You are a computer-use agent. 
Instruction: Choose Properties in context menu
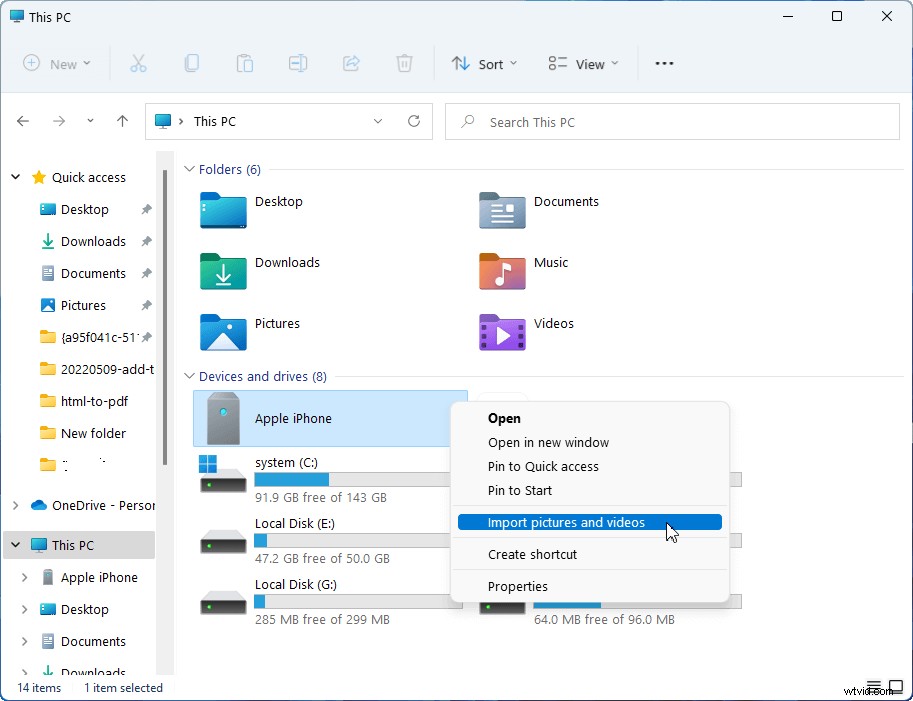589,586
